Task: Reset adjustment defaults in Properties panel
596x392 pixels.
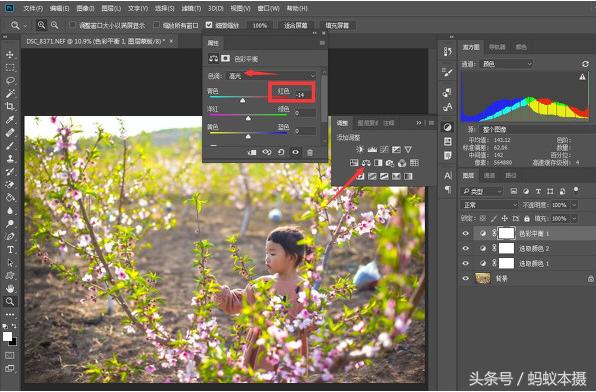Action: coord(281,152)
